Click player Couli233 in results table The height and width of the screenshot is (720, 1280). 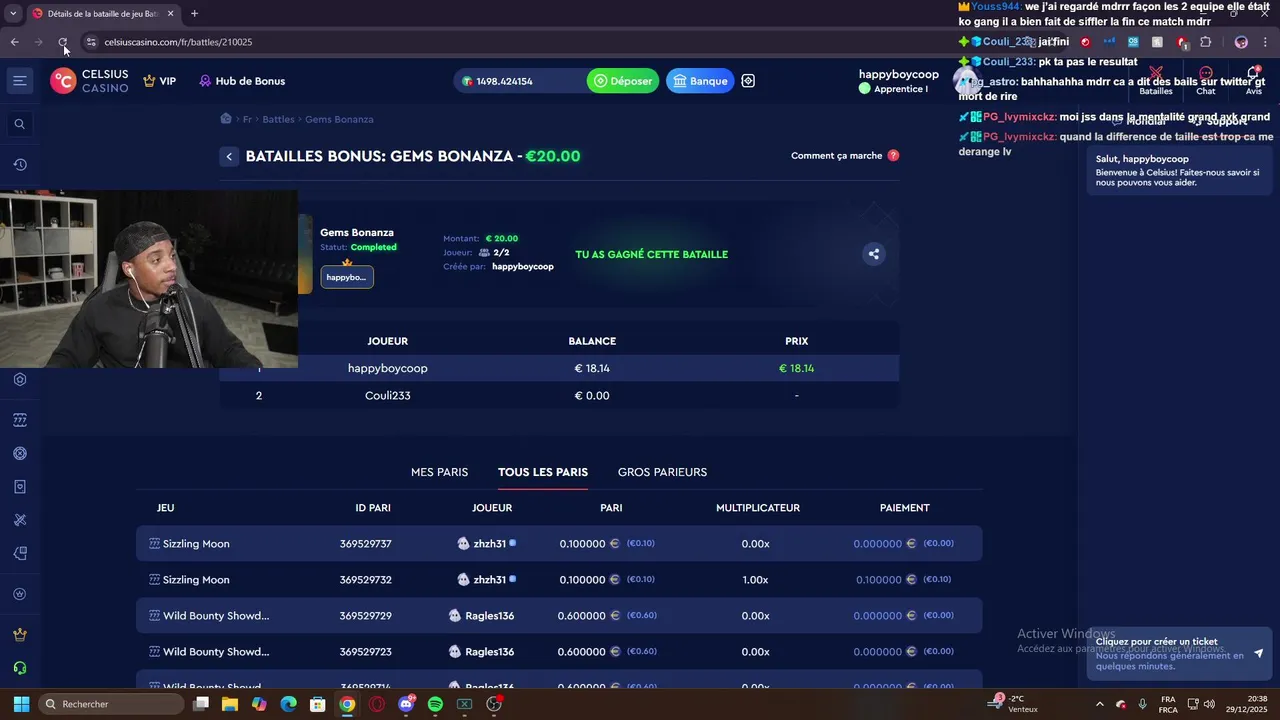tap(387, 396)
